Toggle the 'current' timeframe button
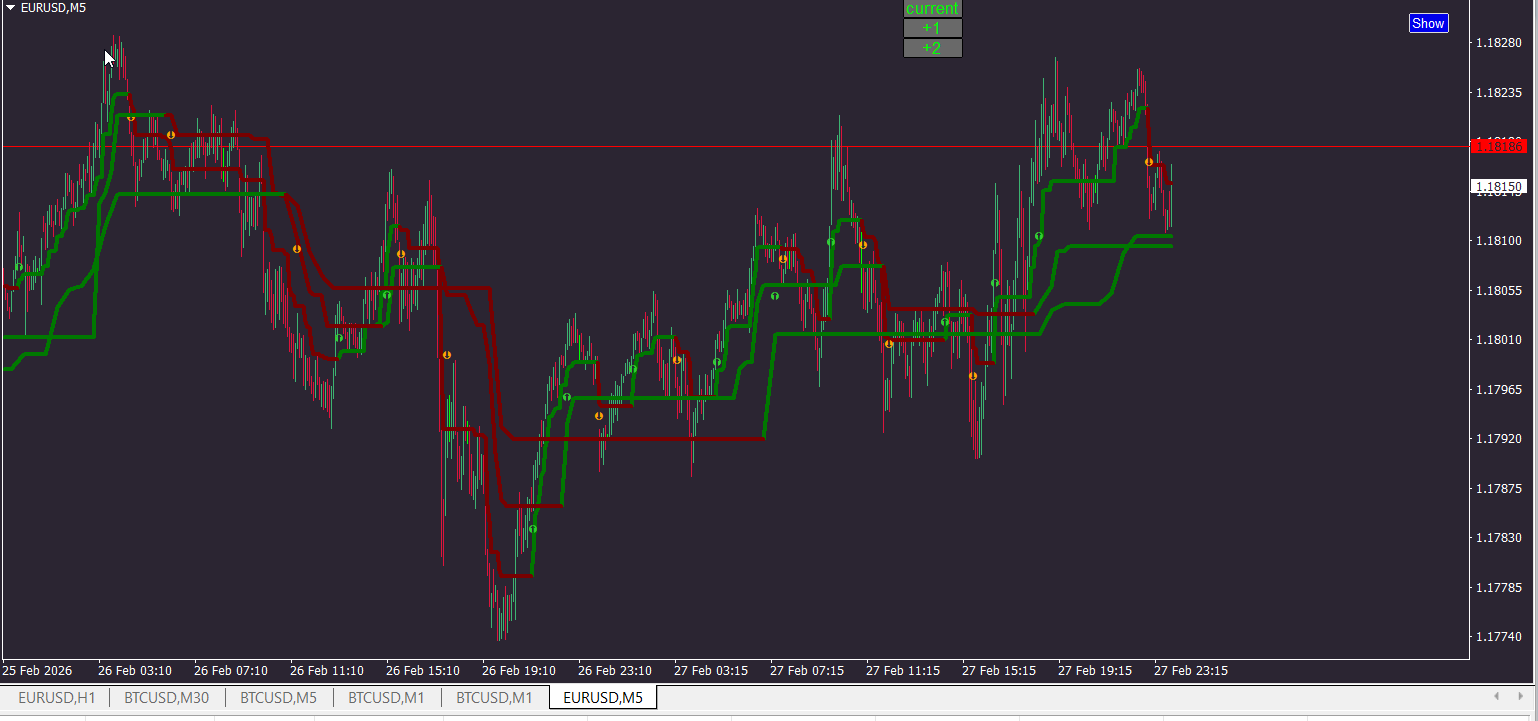Viewport: 1538px width, 721px height. tap(932, 9)
